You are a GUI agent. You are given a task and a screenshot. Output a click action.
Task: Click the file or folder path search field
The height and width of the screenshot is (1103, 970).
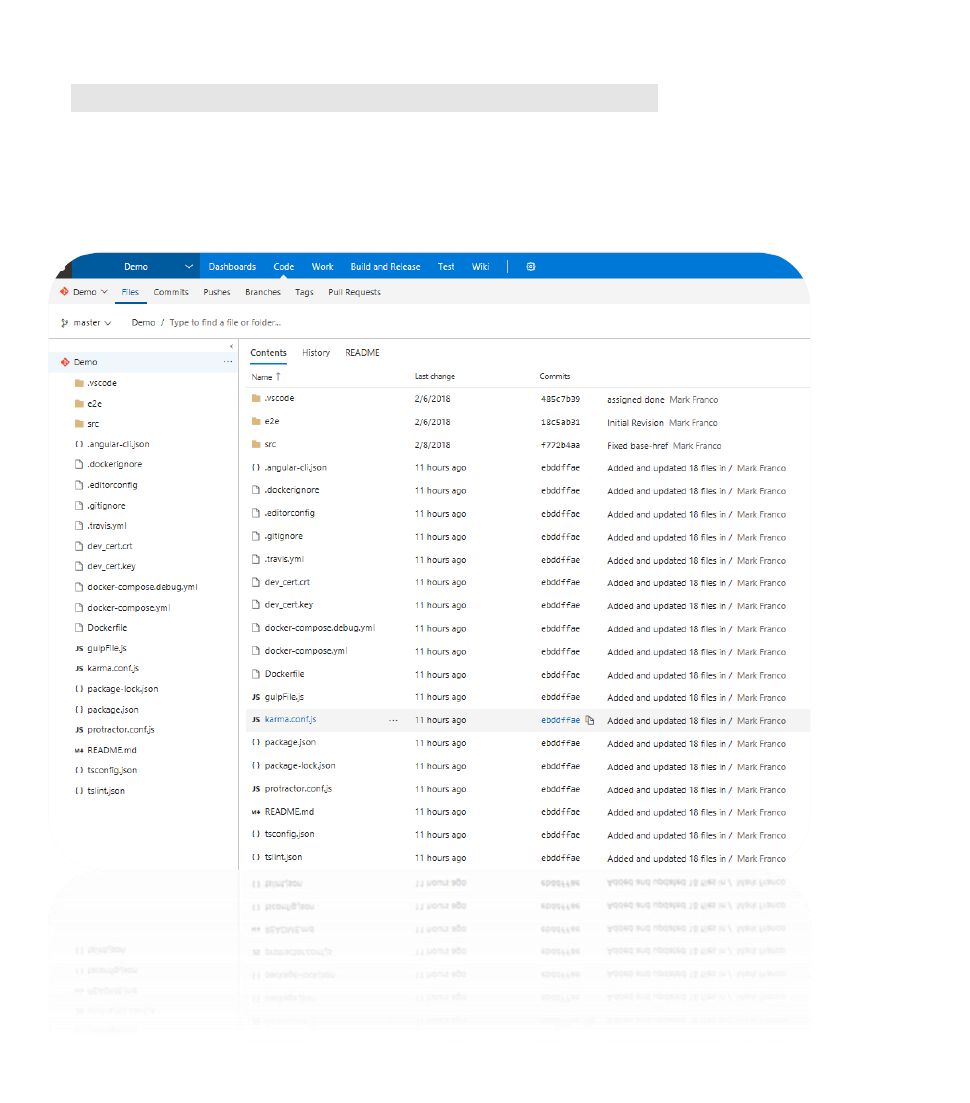pyautogui.click(x=225, y=323)
